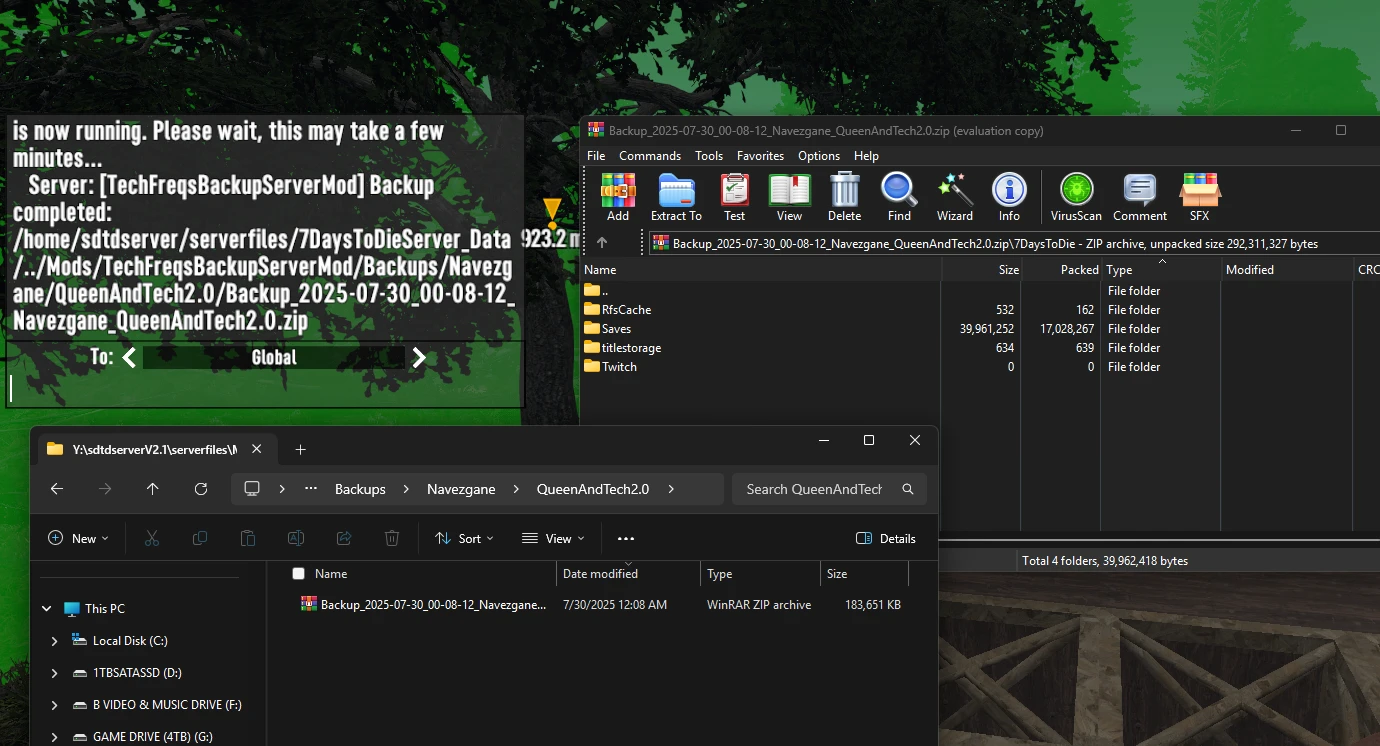Refresh the File Explorer folder
The width and height of the screenshot is (1380, 746).
pos(201,489)
